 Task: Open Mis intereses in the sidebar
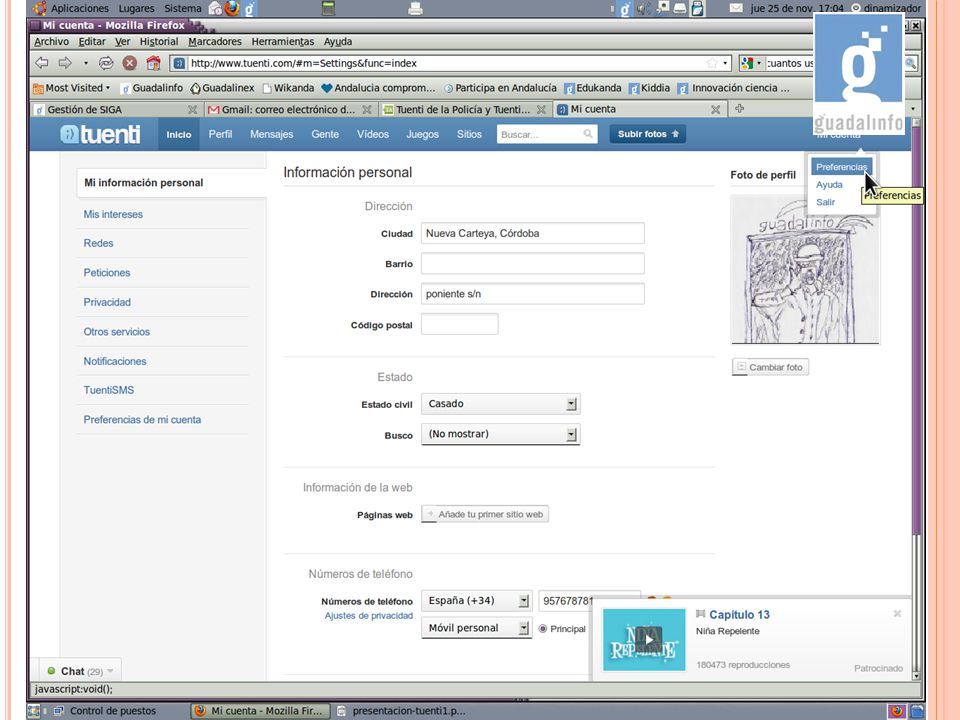coord(113,214)
